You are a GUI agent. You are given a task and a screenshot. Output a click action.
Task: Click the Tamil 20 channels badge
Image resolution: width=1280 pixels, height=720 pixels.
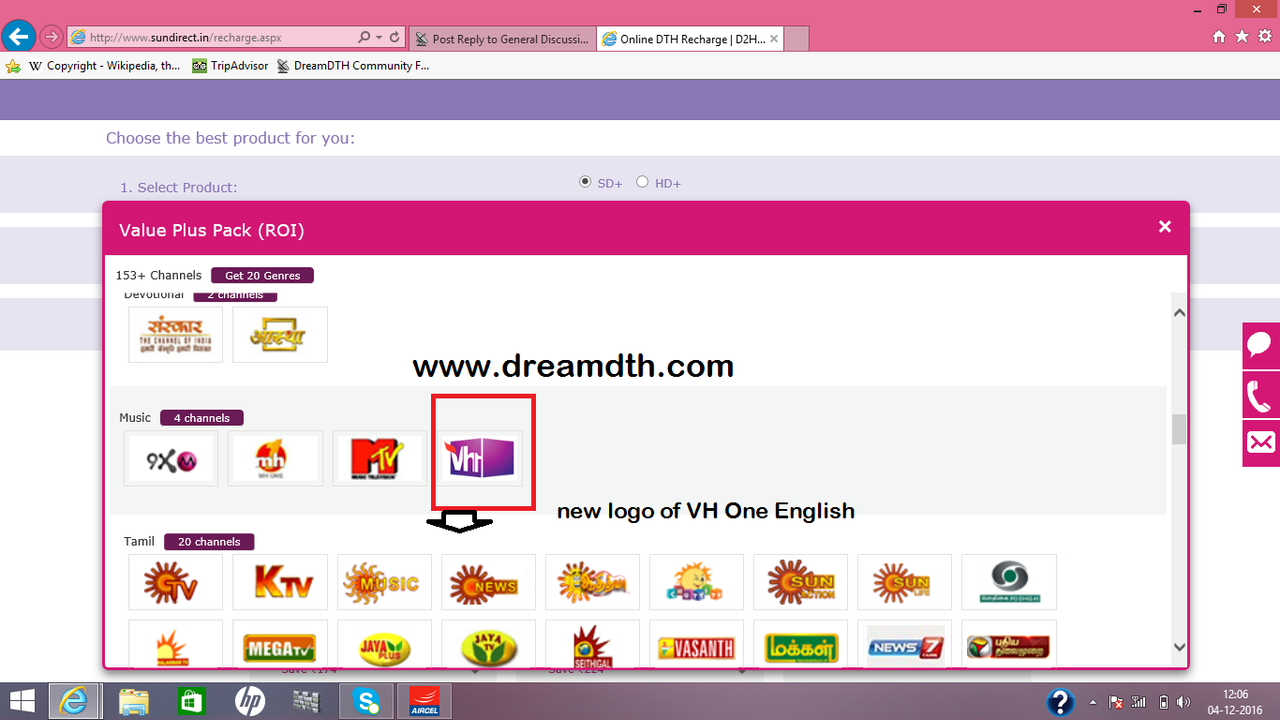coord(209,542)
